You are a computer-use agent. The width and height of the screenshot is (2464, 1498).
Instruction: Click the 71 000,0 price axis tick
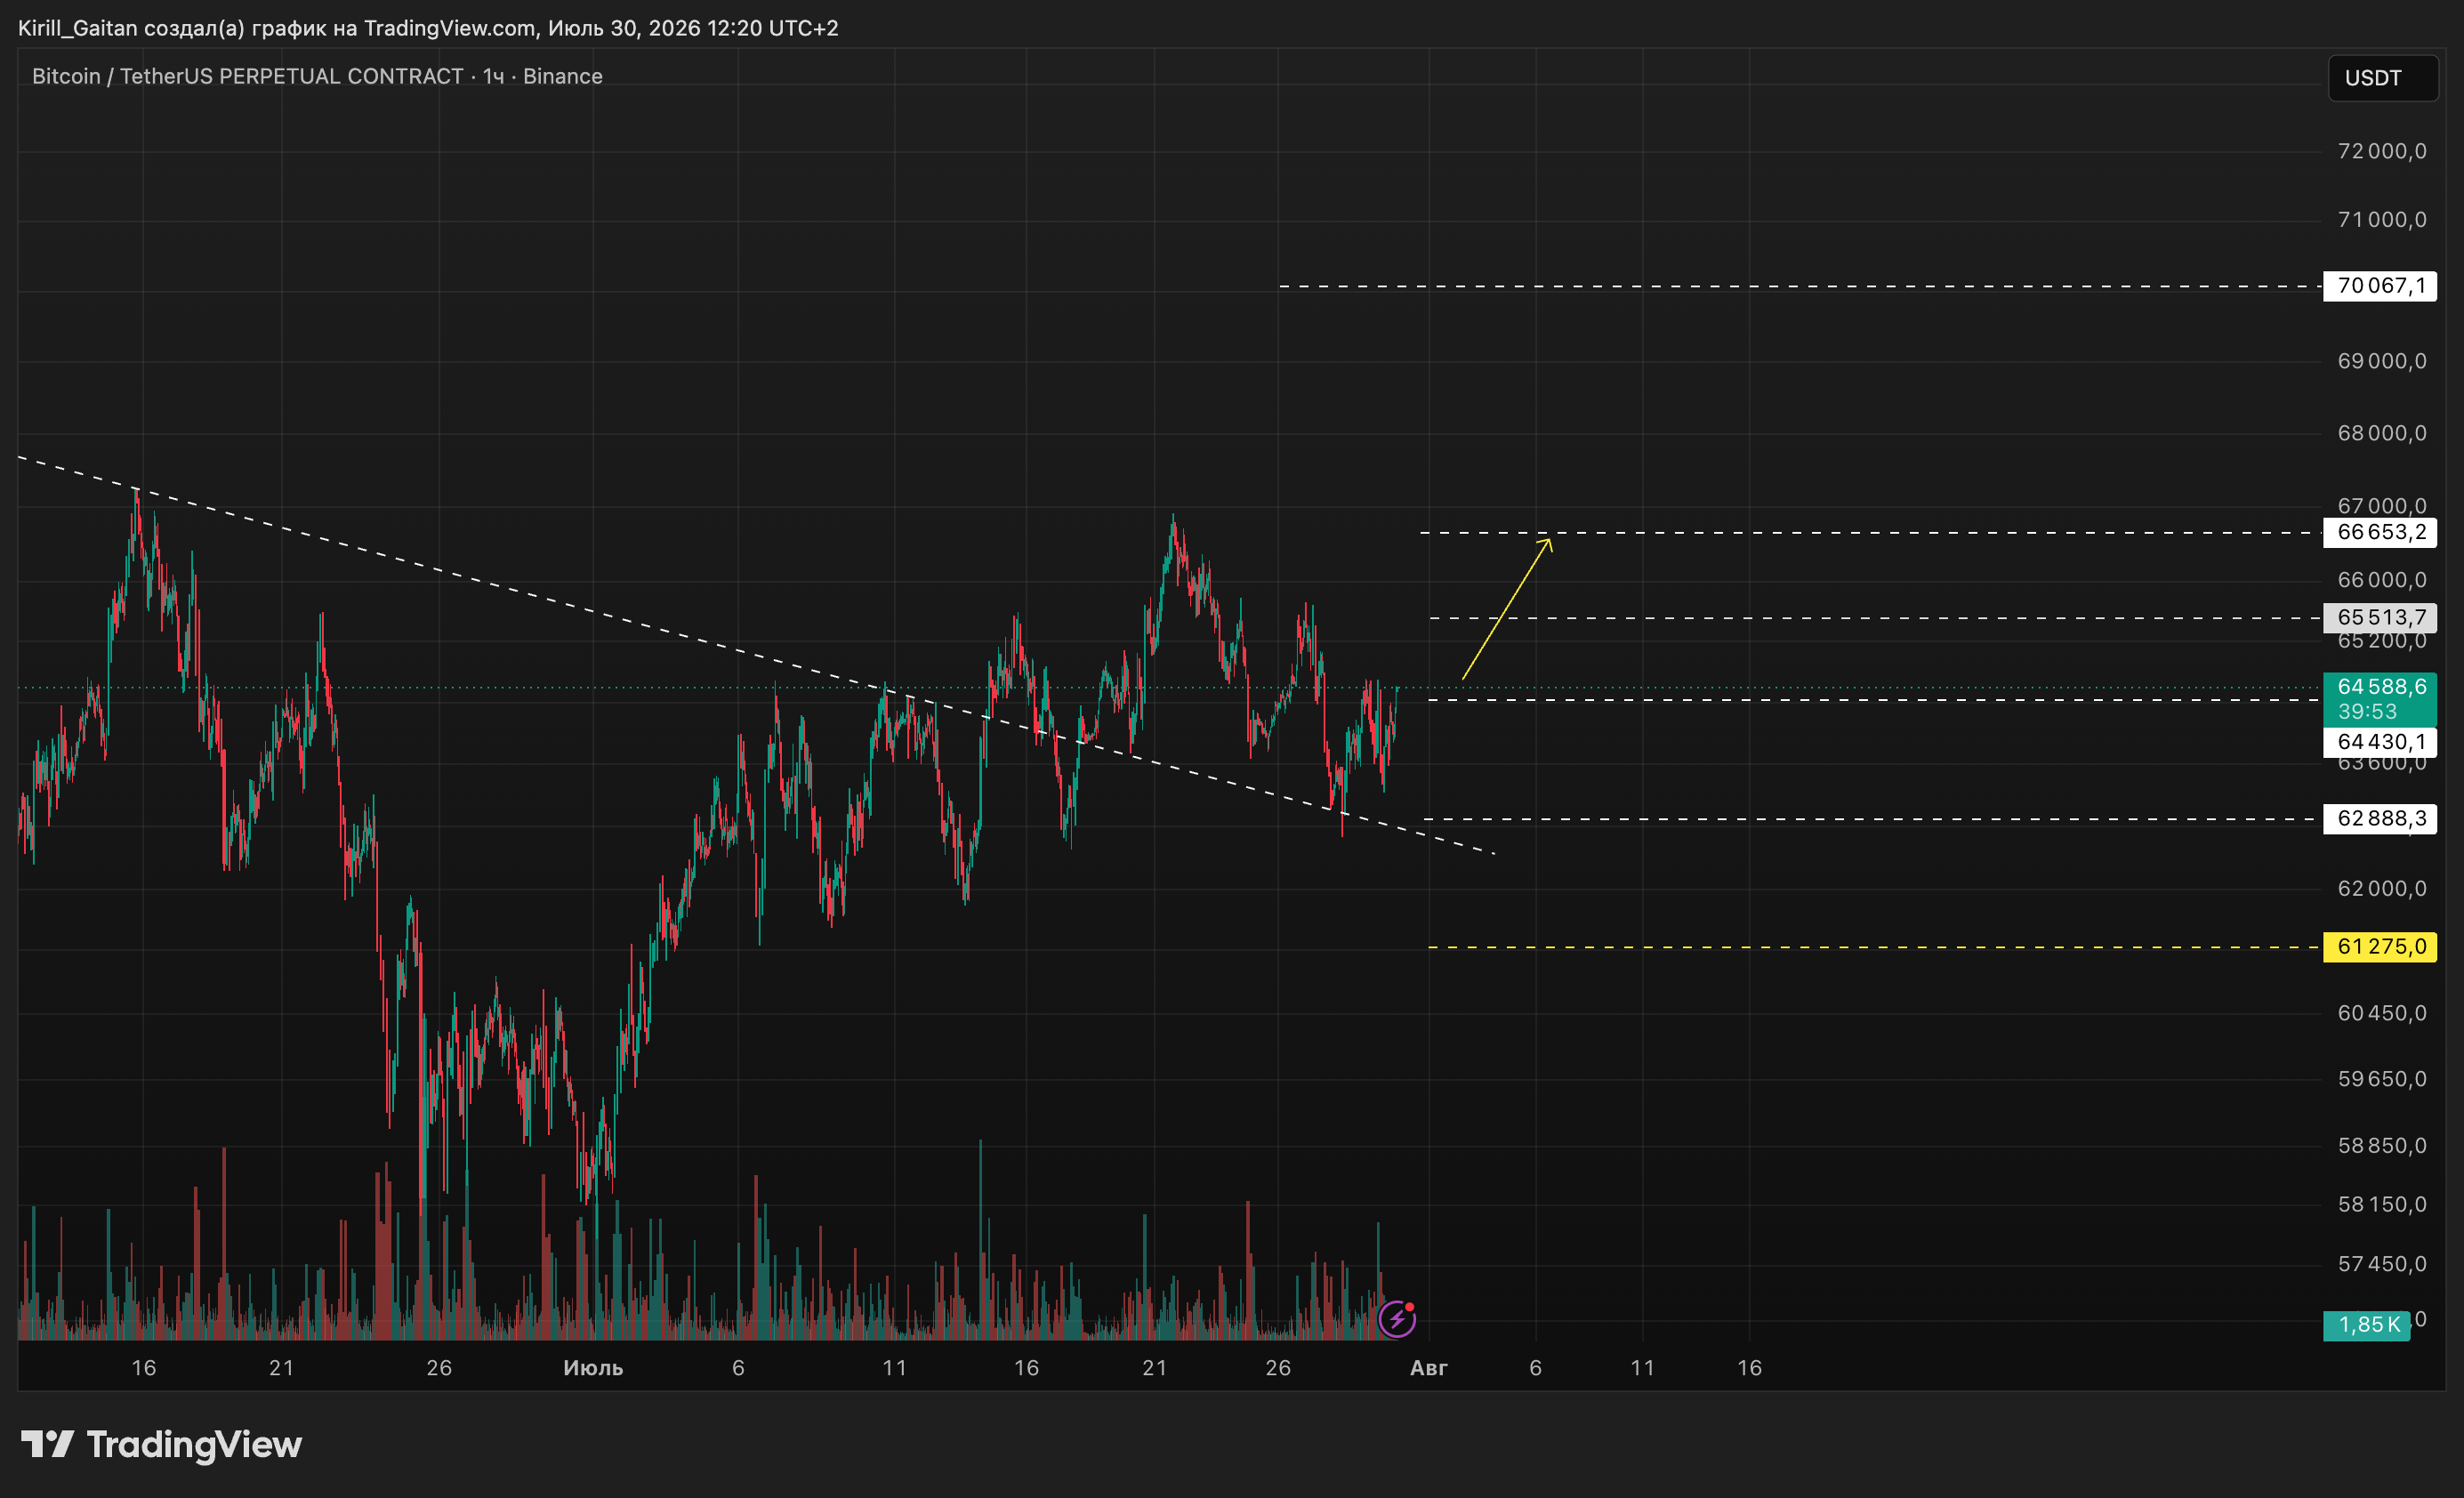pyautogui.click(x=2381, y=220)
